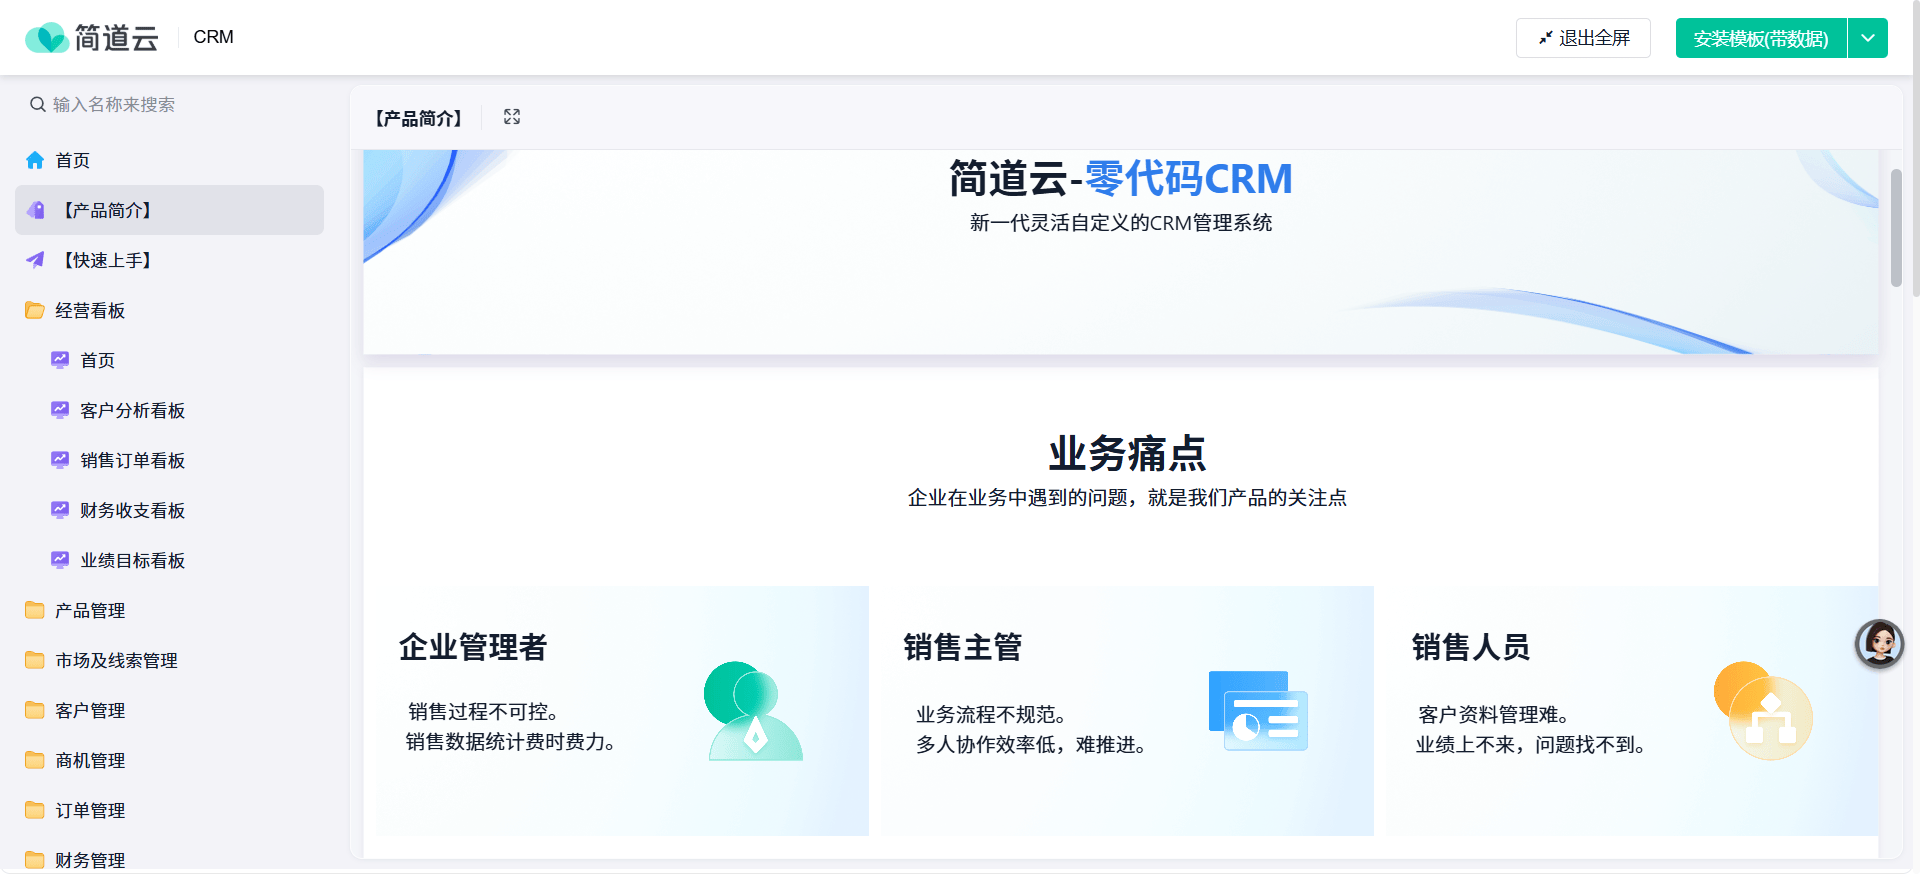Click the text 销售数据统计费时费力。
1920x874 pixels.
(x=510, y=742)
